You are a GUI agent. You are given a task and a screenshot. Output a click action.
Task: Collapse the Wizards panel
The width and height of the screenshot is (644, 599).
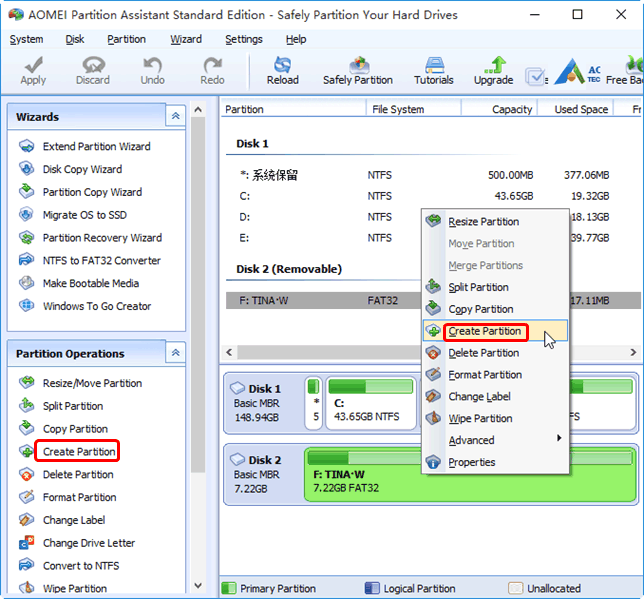[x=175, y=116]
